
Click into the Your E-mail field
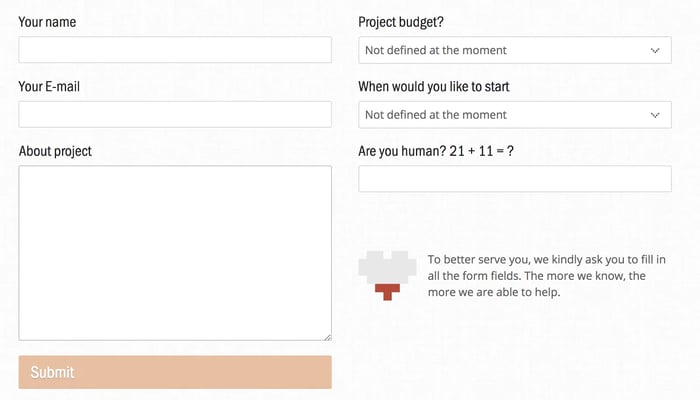point(175,114)
